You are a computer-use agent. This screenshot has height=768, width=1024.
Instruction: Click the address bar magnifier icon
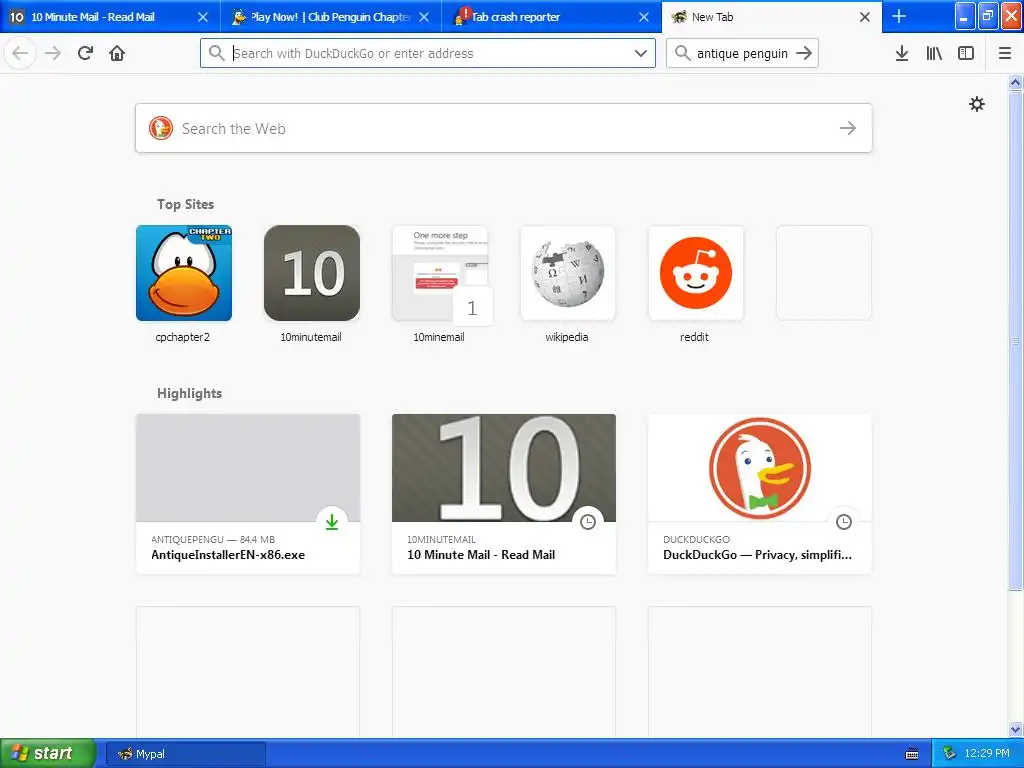pos(216,53)
